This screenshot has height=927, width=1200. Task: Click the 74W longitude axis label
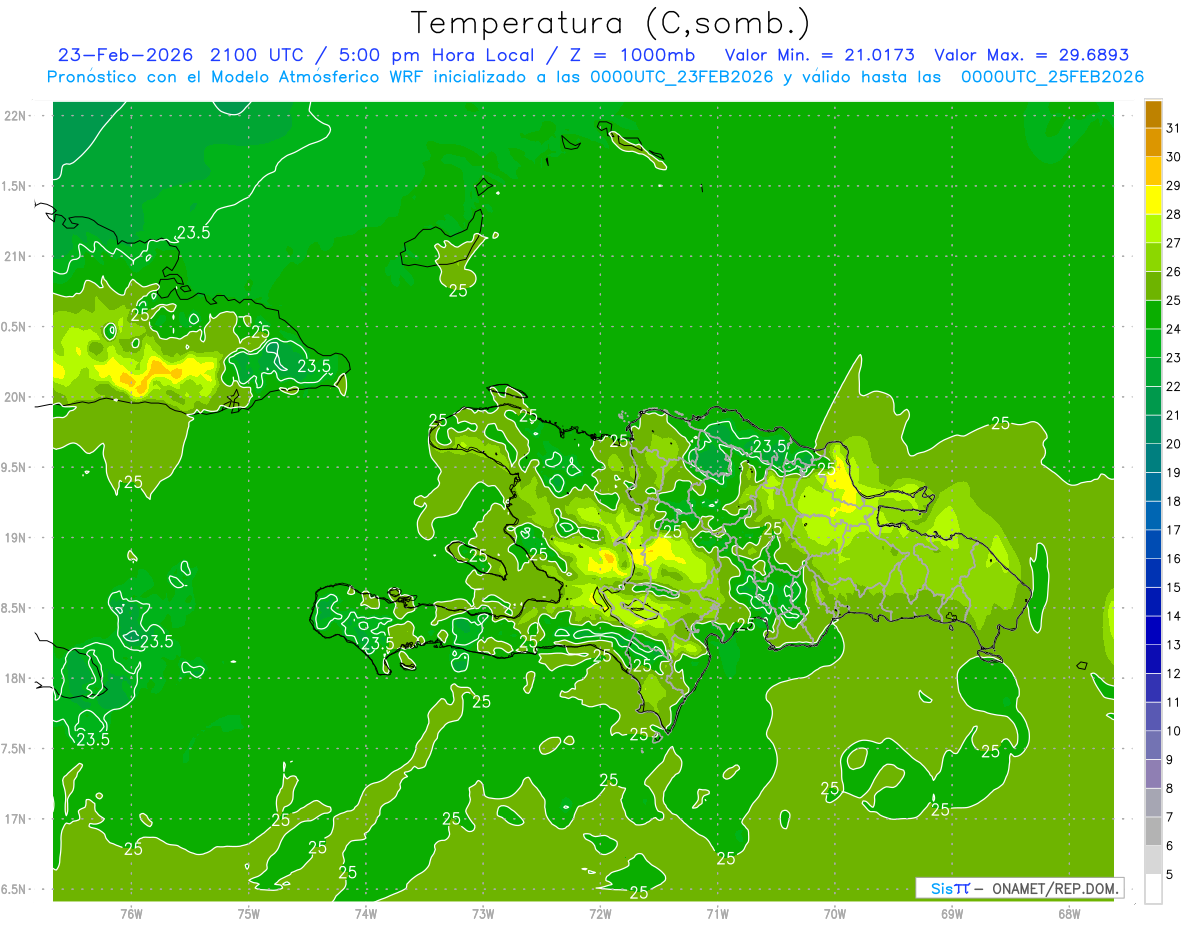coord(366,913)
